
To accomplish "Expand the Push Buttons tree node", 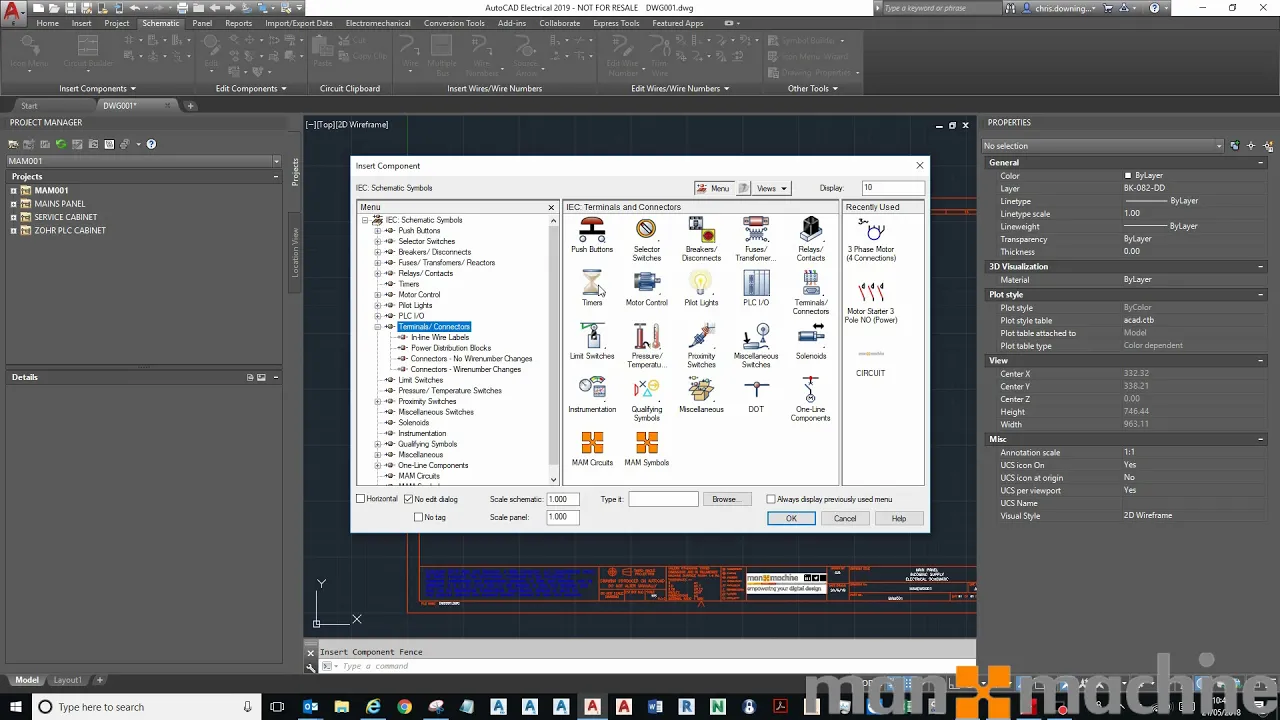I will [x=378, y=231].
